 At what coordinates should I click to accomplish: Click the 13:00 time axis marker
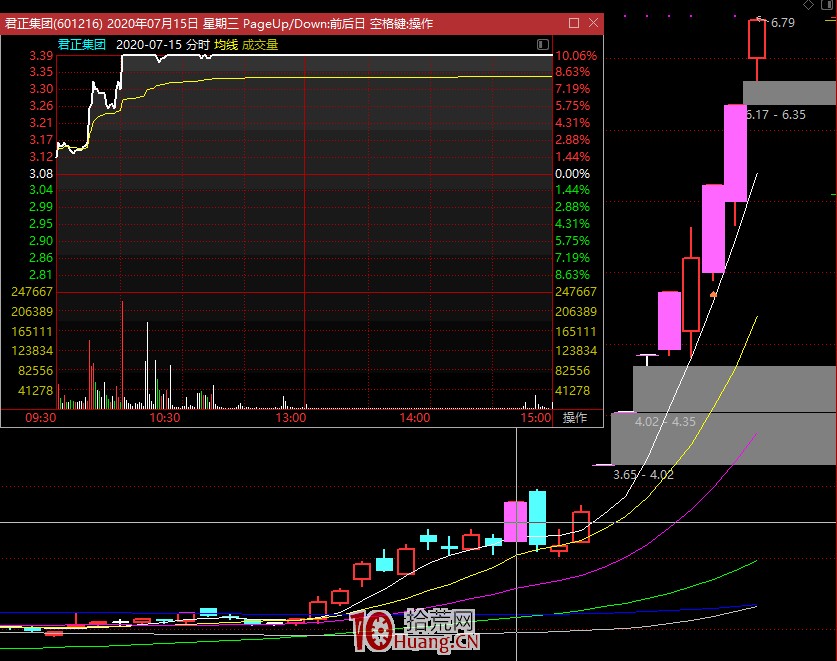pos(291,418)
